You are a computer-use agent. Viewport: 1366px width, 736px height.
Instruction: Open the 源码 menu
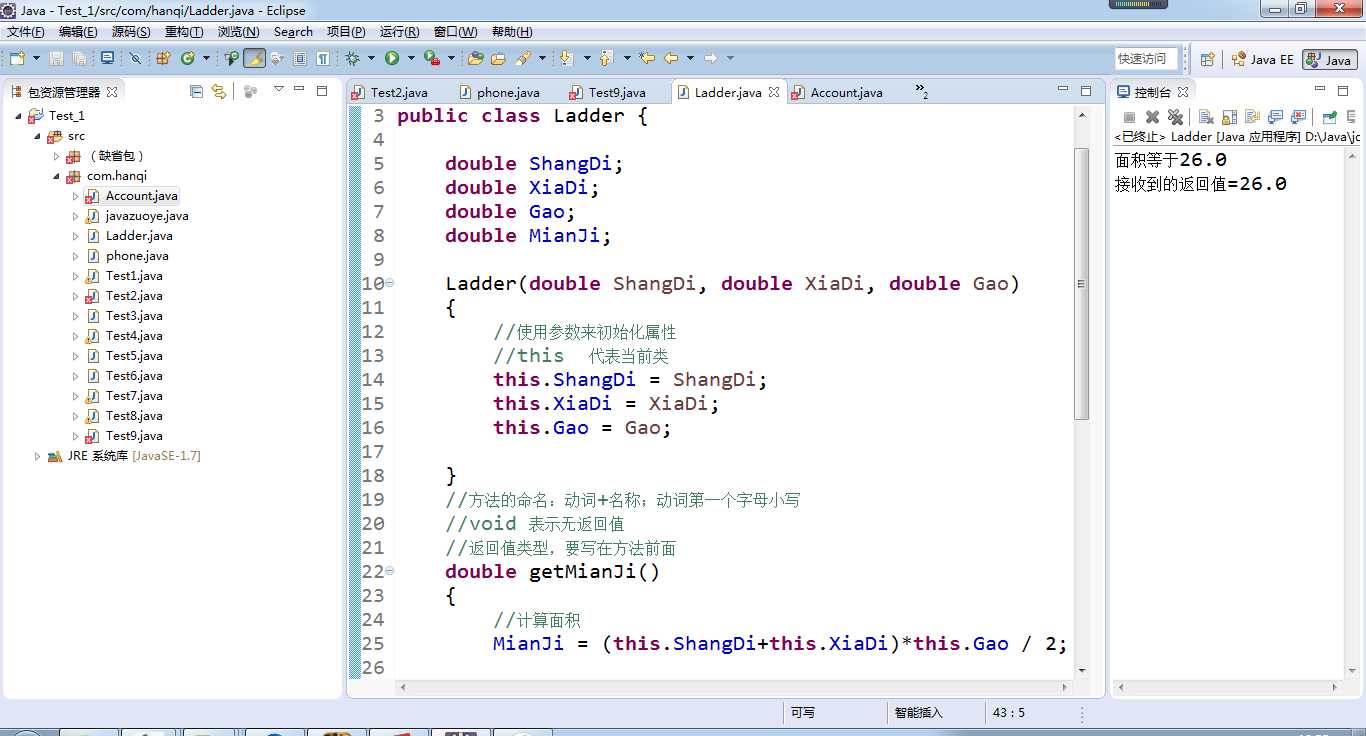coord(131,32)
